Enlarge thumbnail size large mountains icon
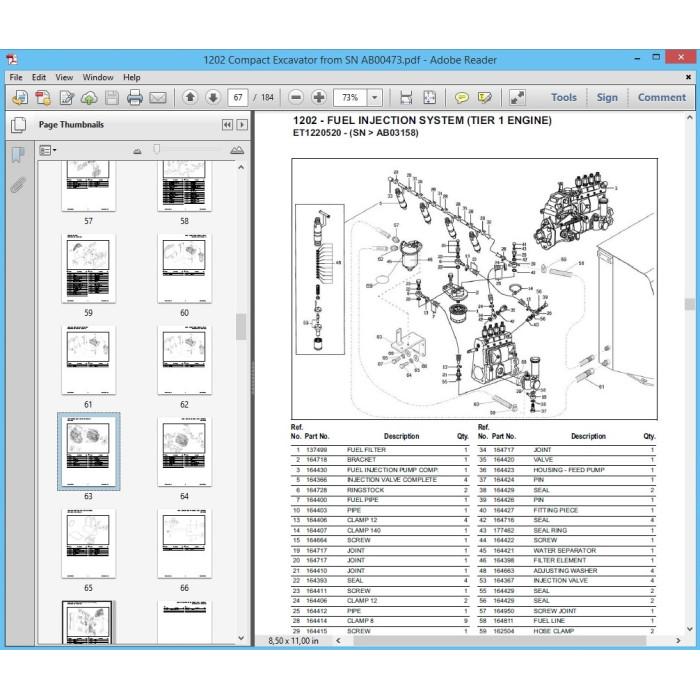This screenshot has width=700, height=700. [237, 150]
